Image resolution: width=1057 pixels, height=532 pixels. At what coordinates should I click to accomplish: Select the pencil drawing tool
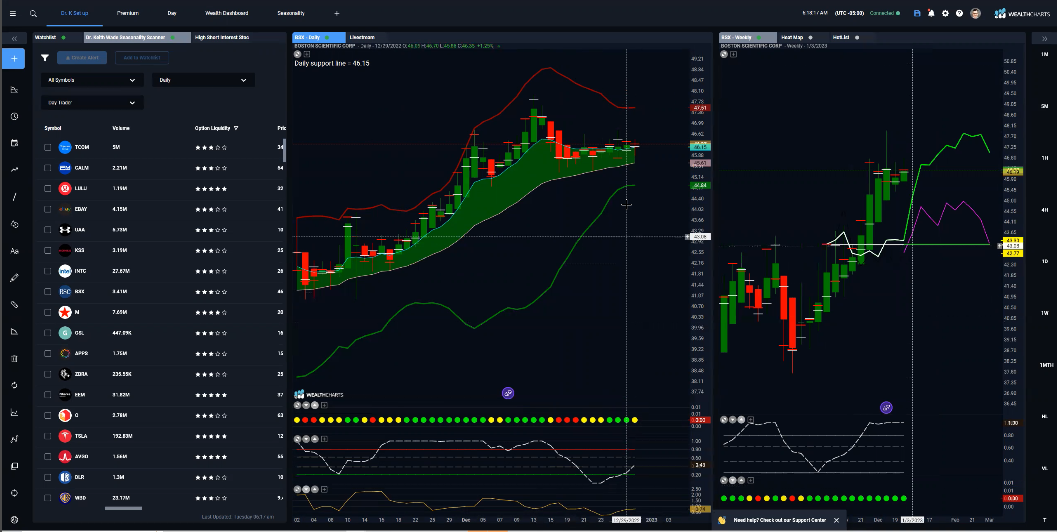(14, 278)
